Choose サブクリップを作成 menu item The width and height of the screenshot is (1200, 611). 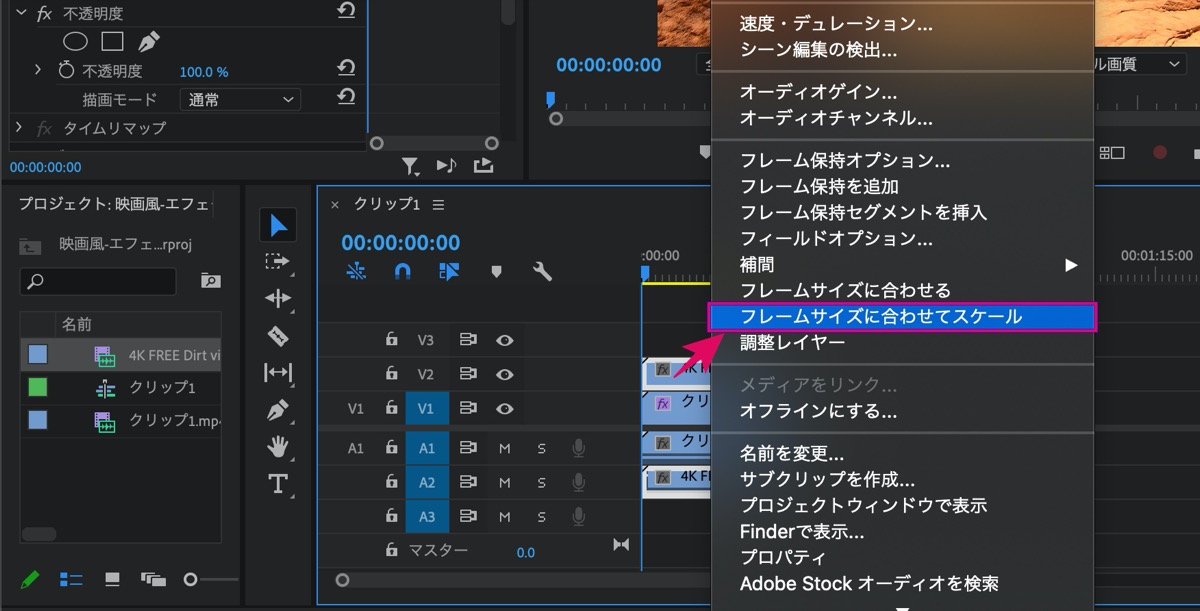point(902,480)
